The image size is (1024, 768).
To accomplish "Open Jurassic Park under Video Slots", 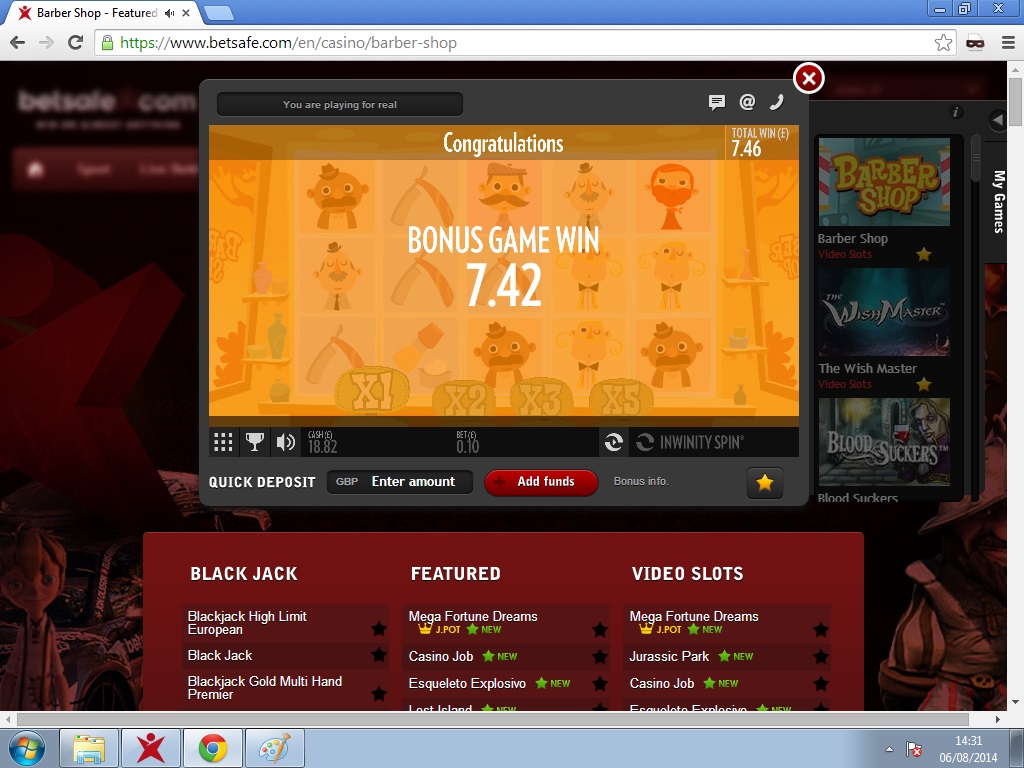I will click(669, 656).
